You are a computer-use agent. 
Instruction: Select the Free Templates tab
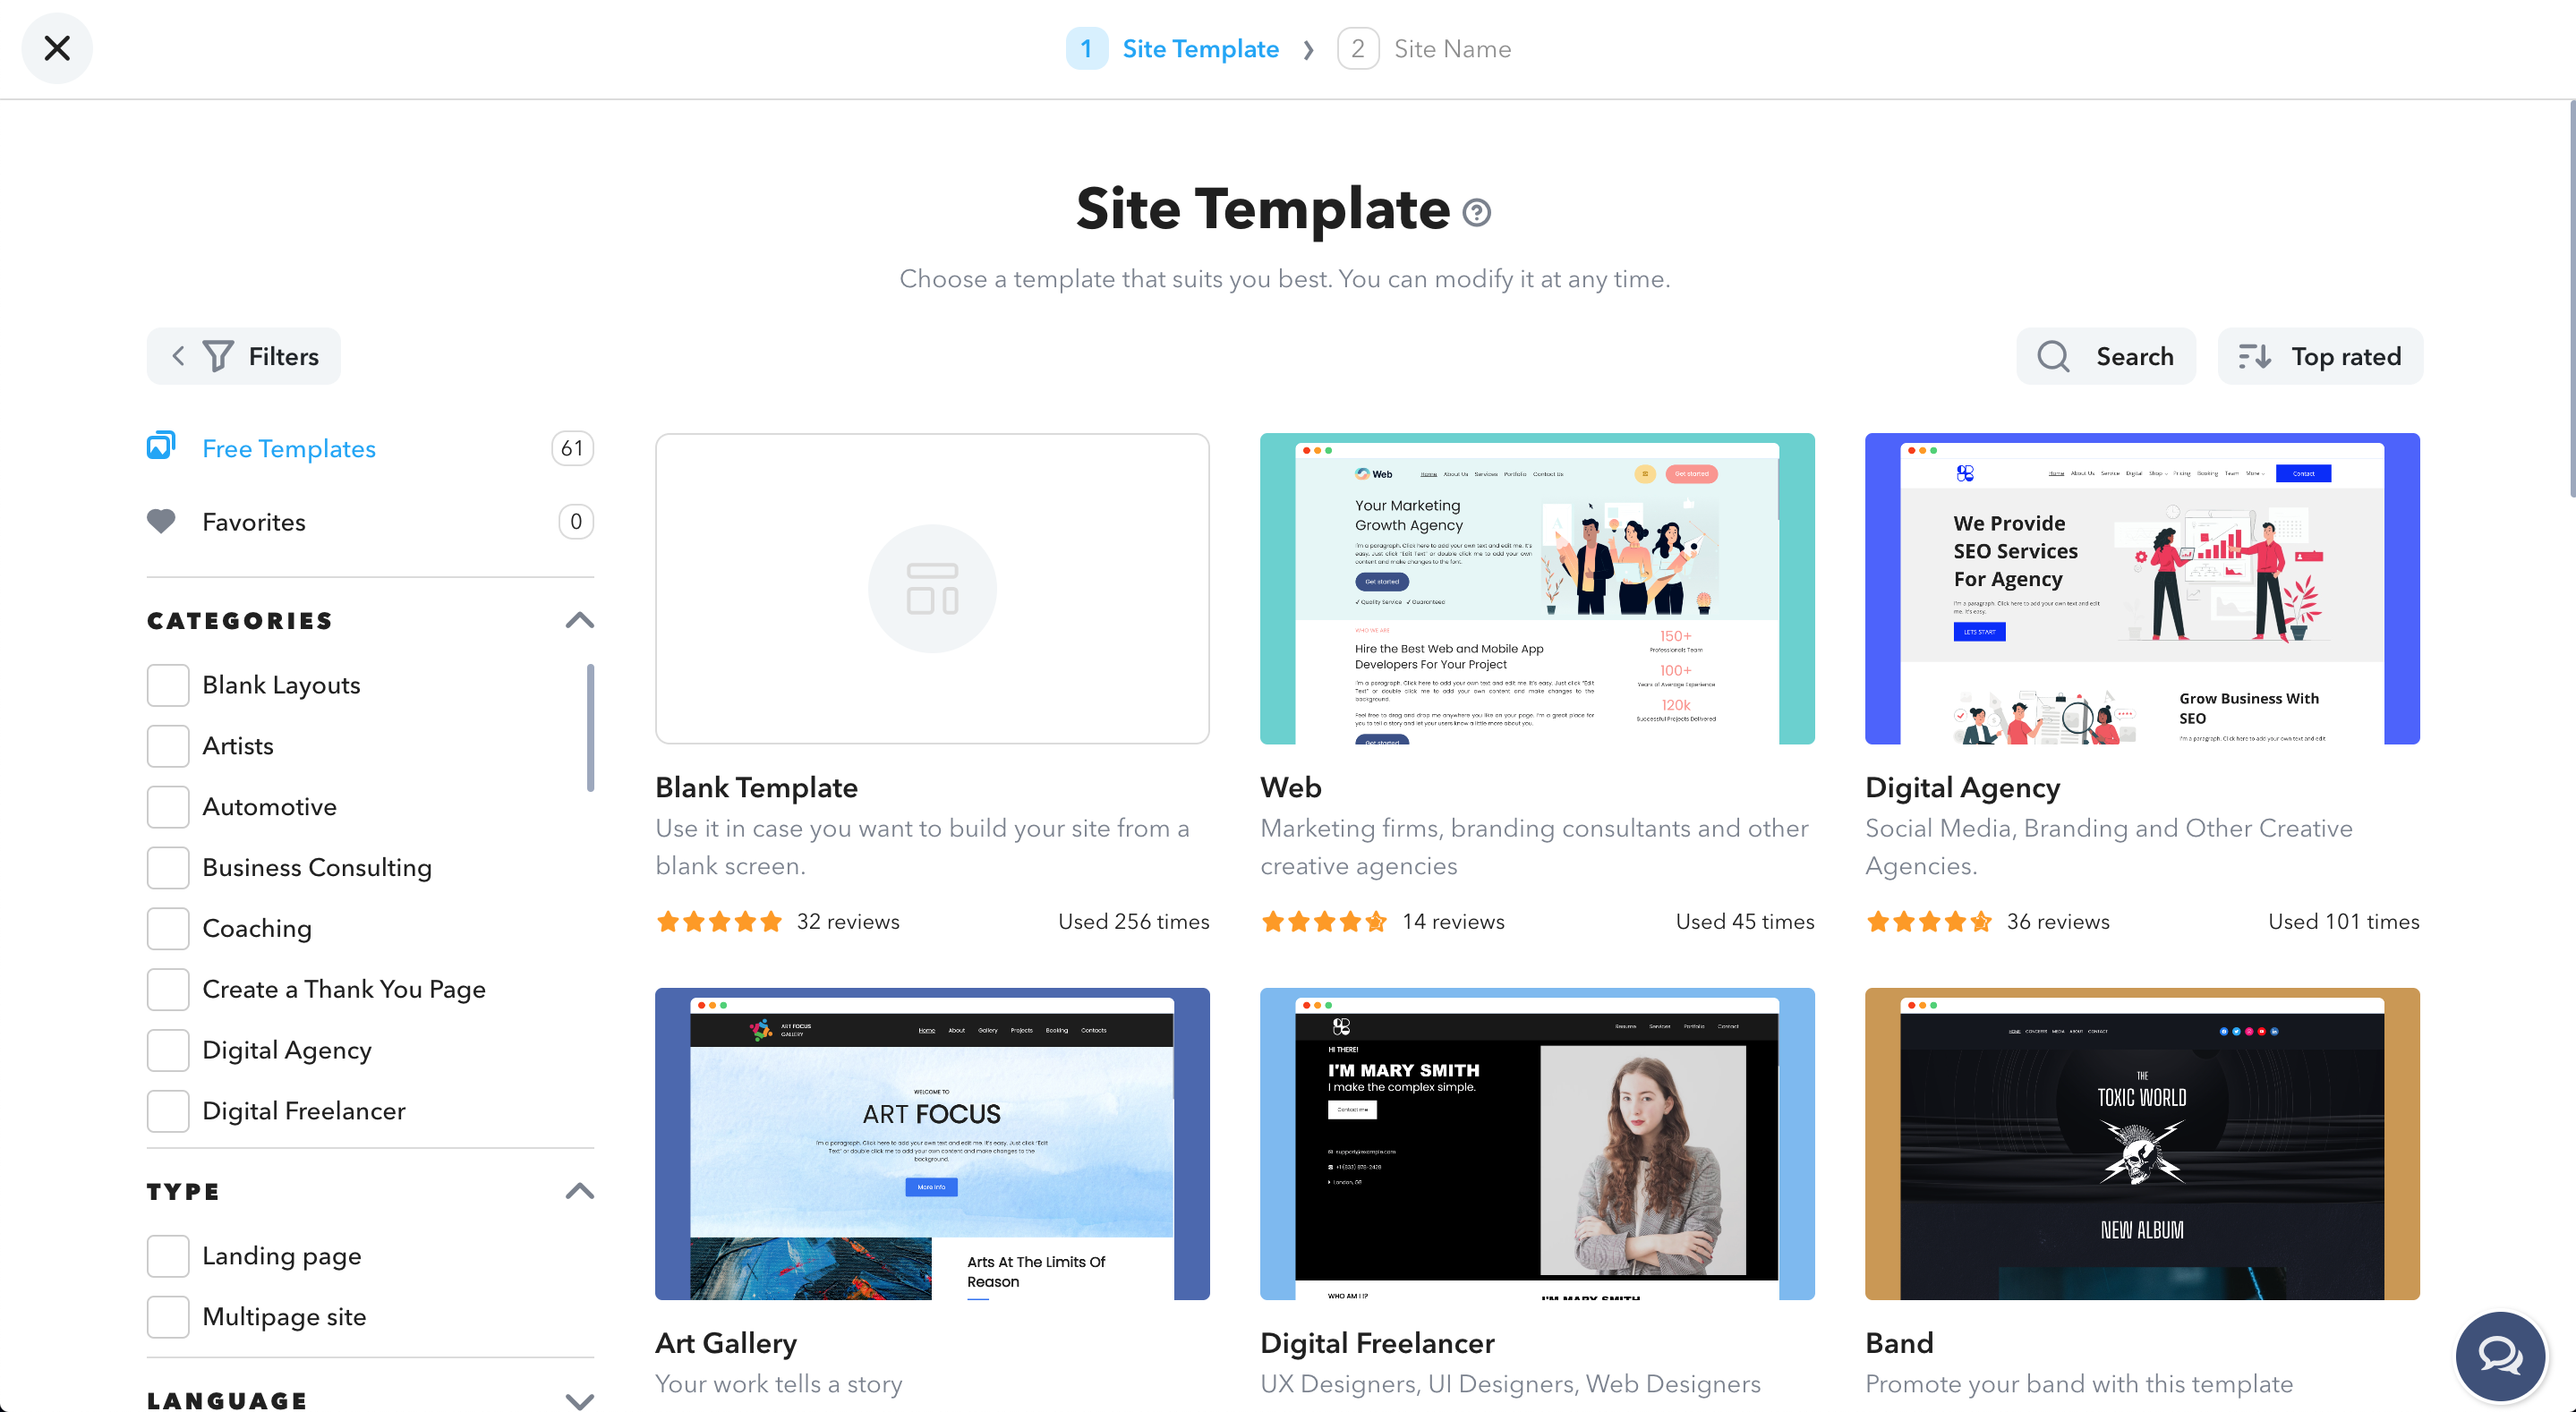289,448
